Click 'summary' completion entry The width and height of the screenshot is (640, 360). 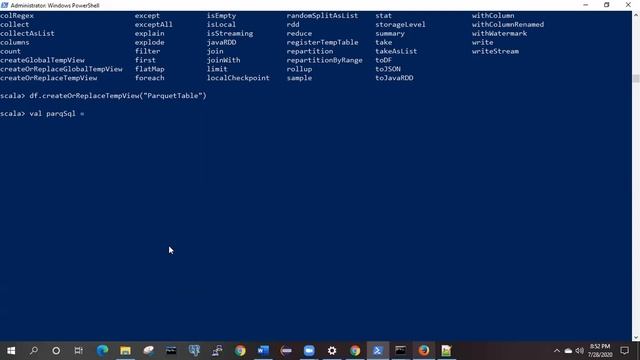[x=390, y=33]
